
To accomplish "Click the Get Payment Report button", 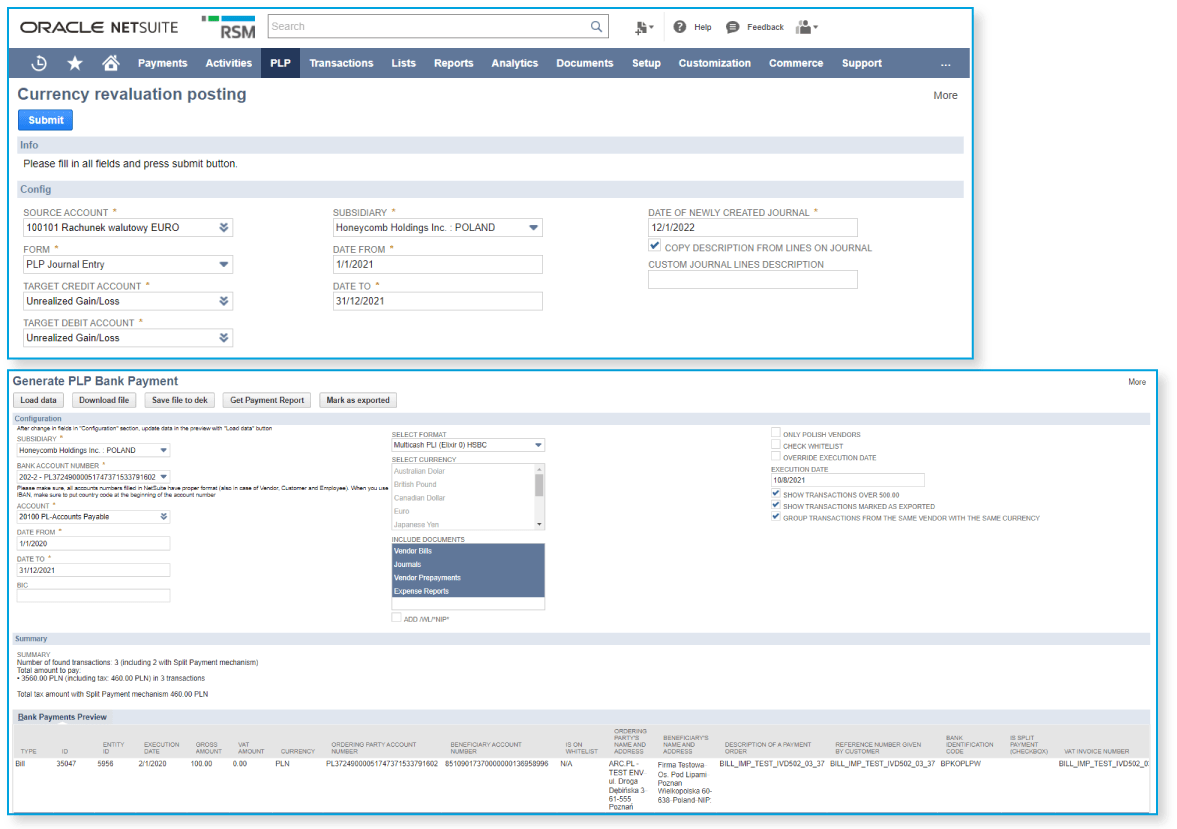I will (266, 400).
